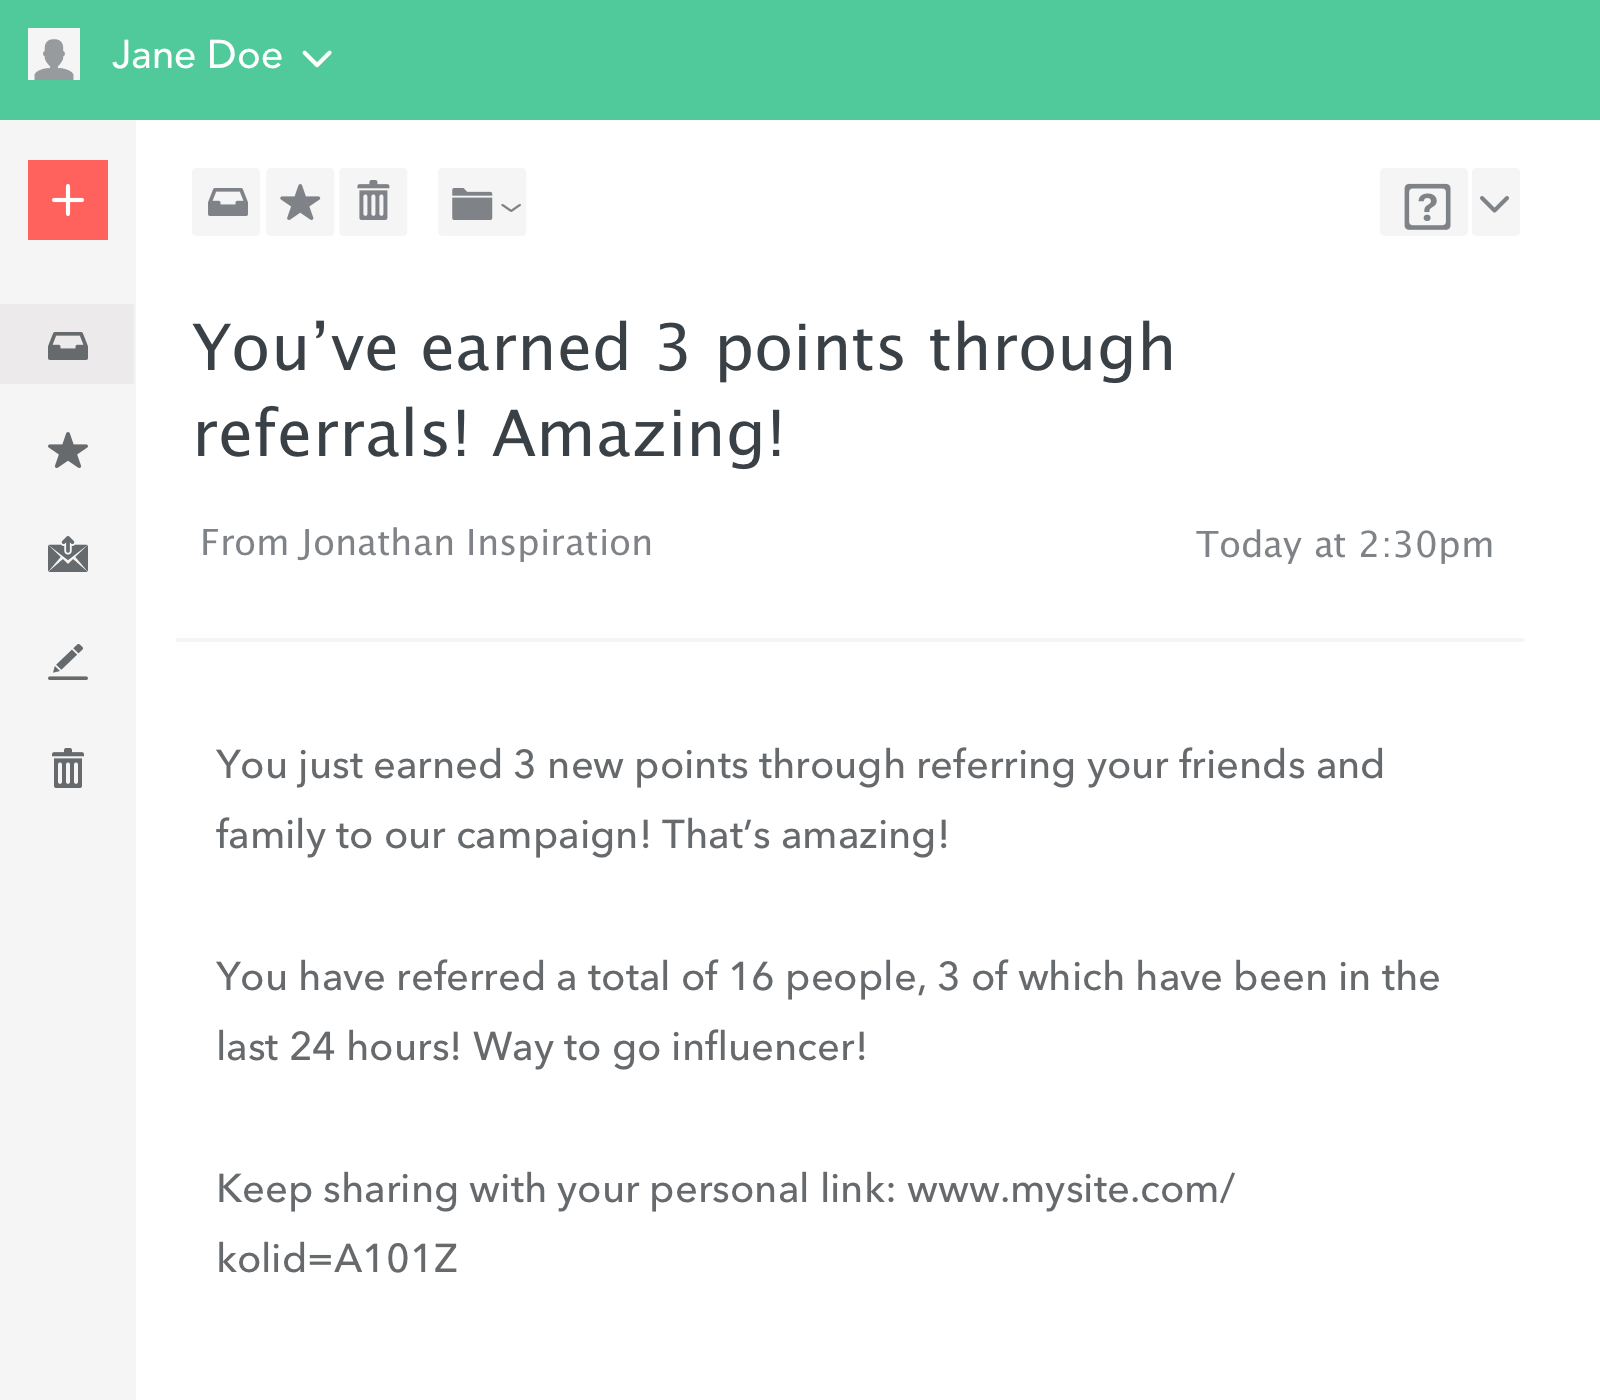Open the Inbox in the sidebar
Viewport: 1600px width, 1400px height.
pyautogui.click(x=68, y=346)
